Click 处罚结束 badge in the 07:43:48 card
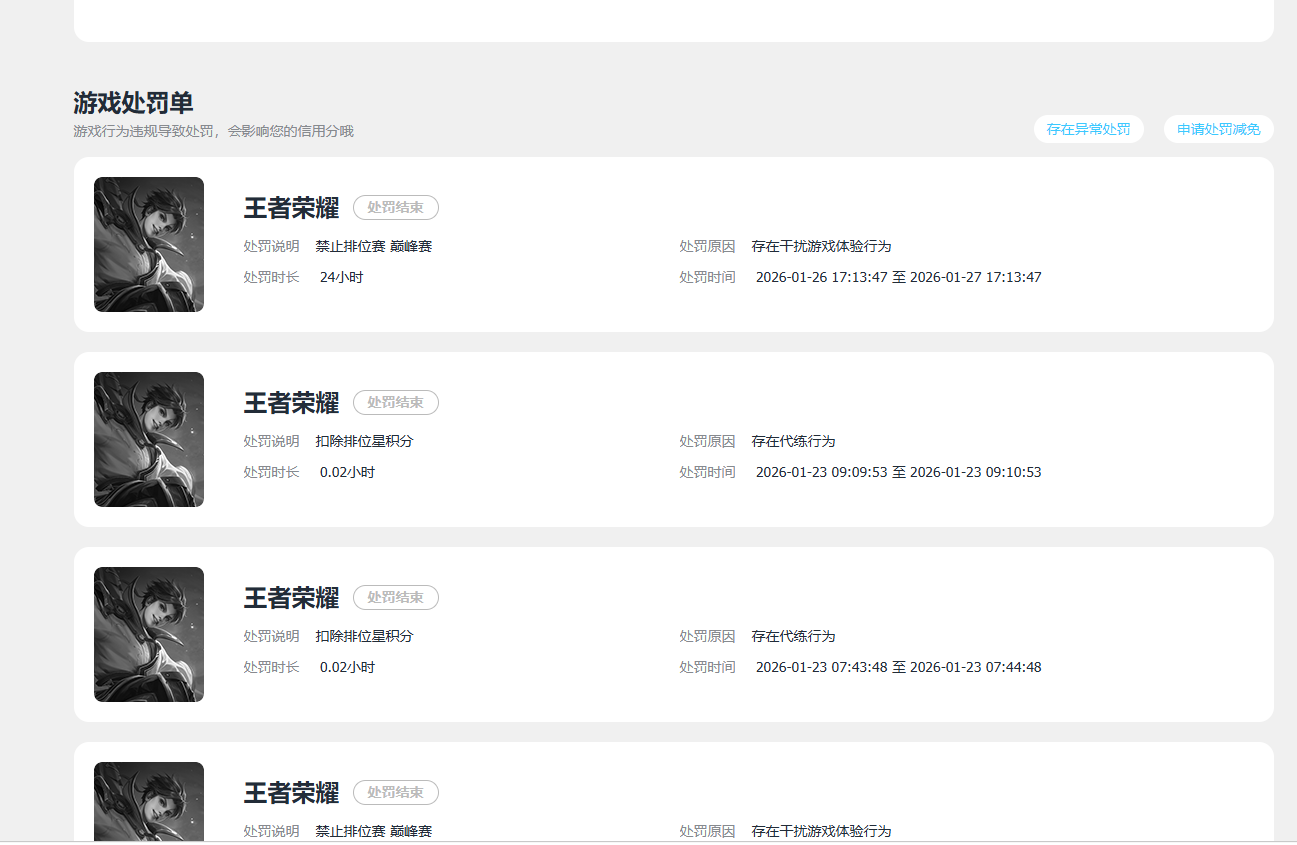Viewport: 1297px width, 845px height. tap(396, 598)
